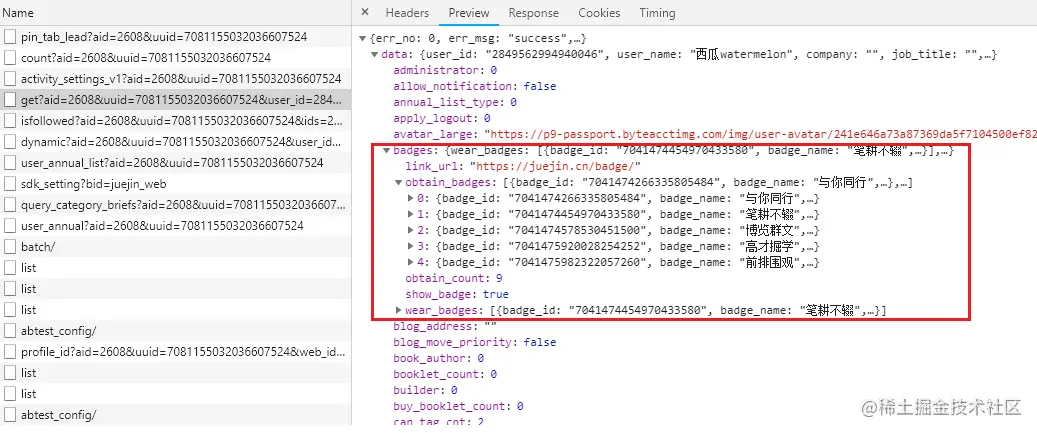The width and height of the screenshot is (1037, 433).
Task: Click the blog_address property line
Action: pos(445,326)
